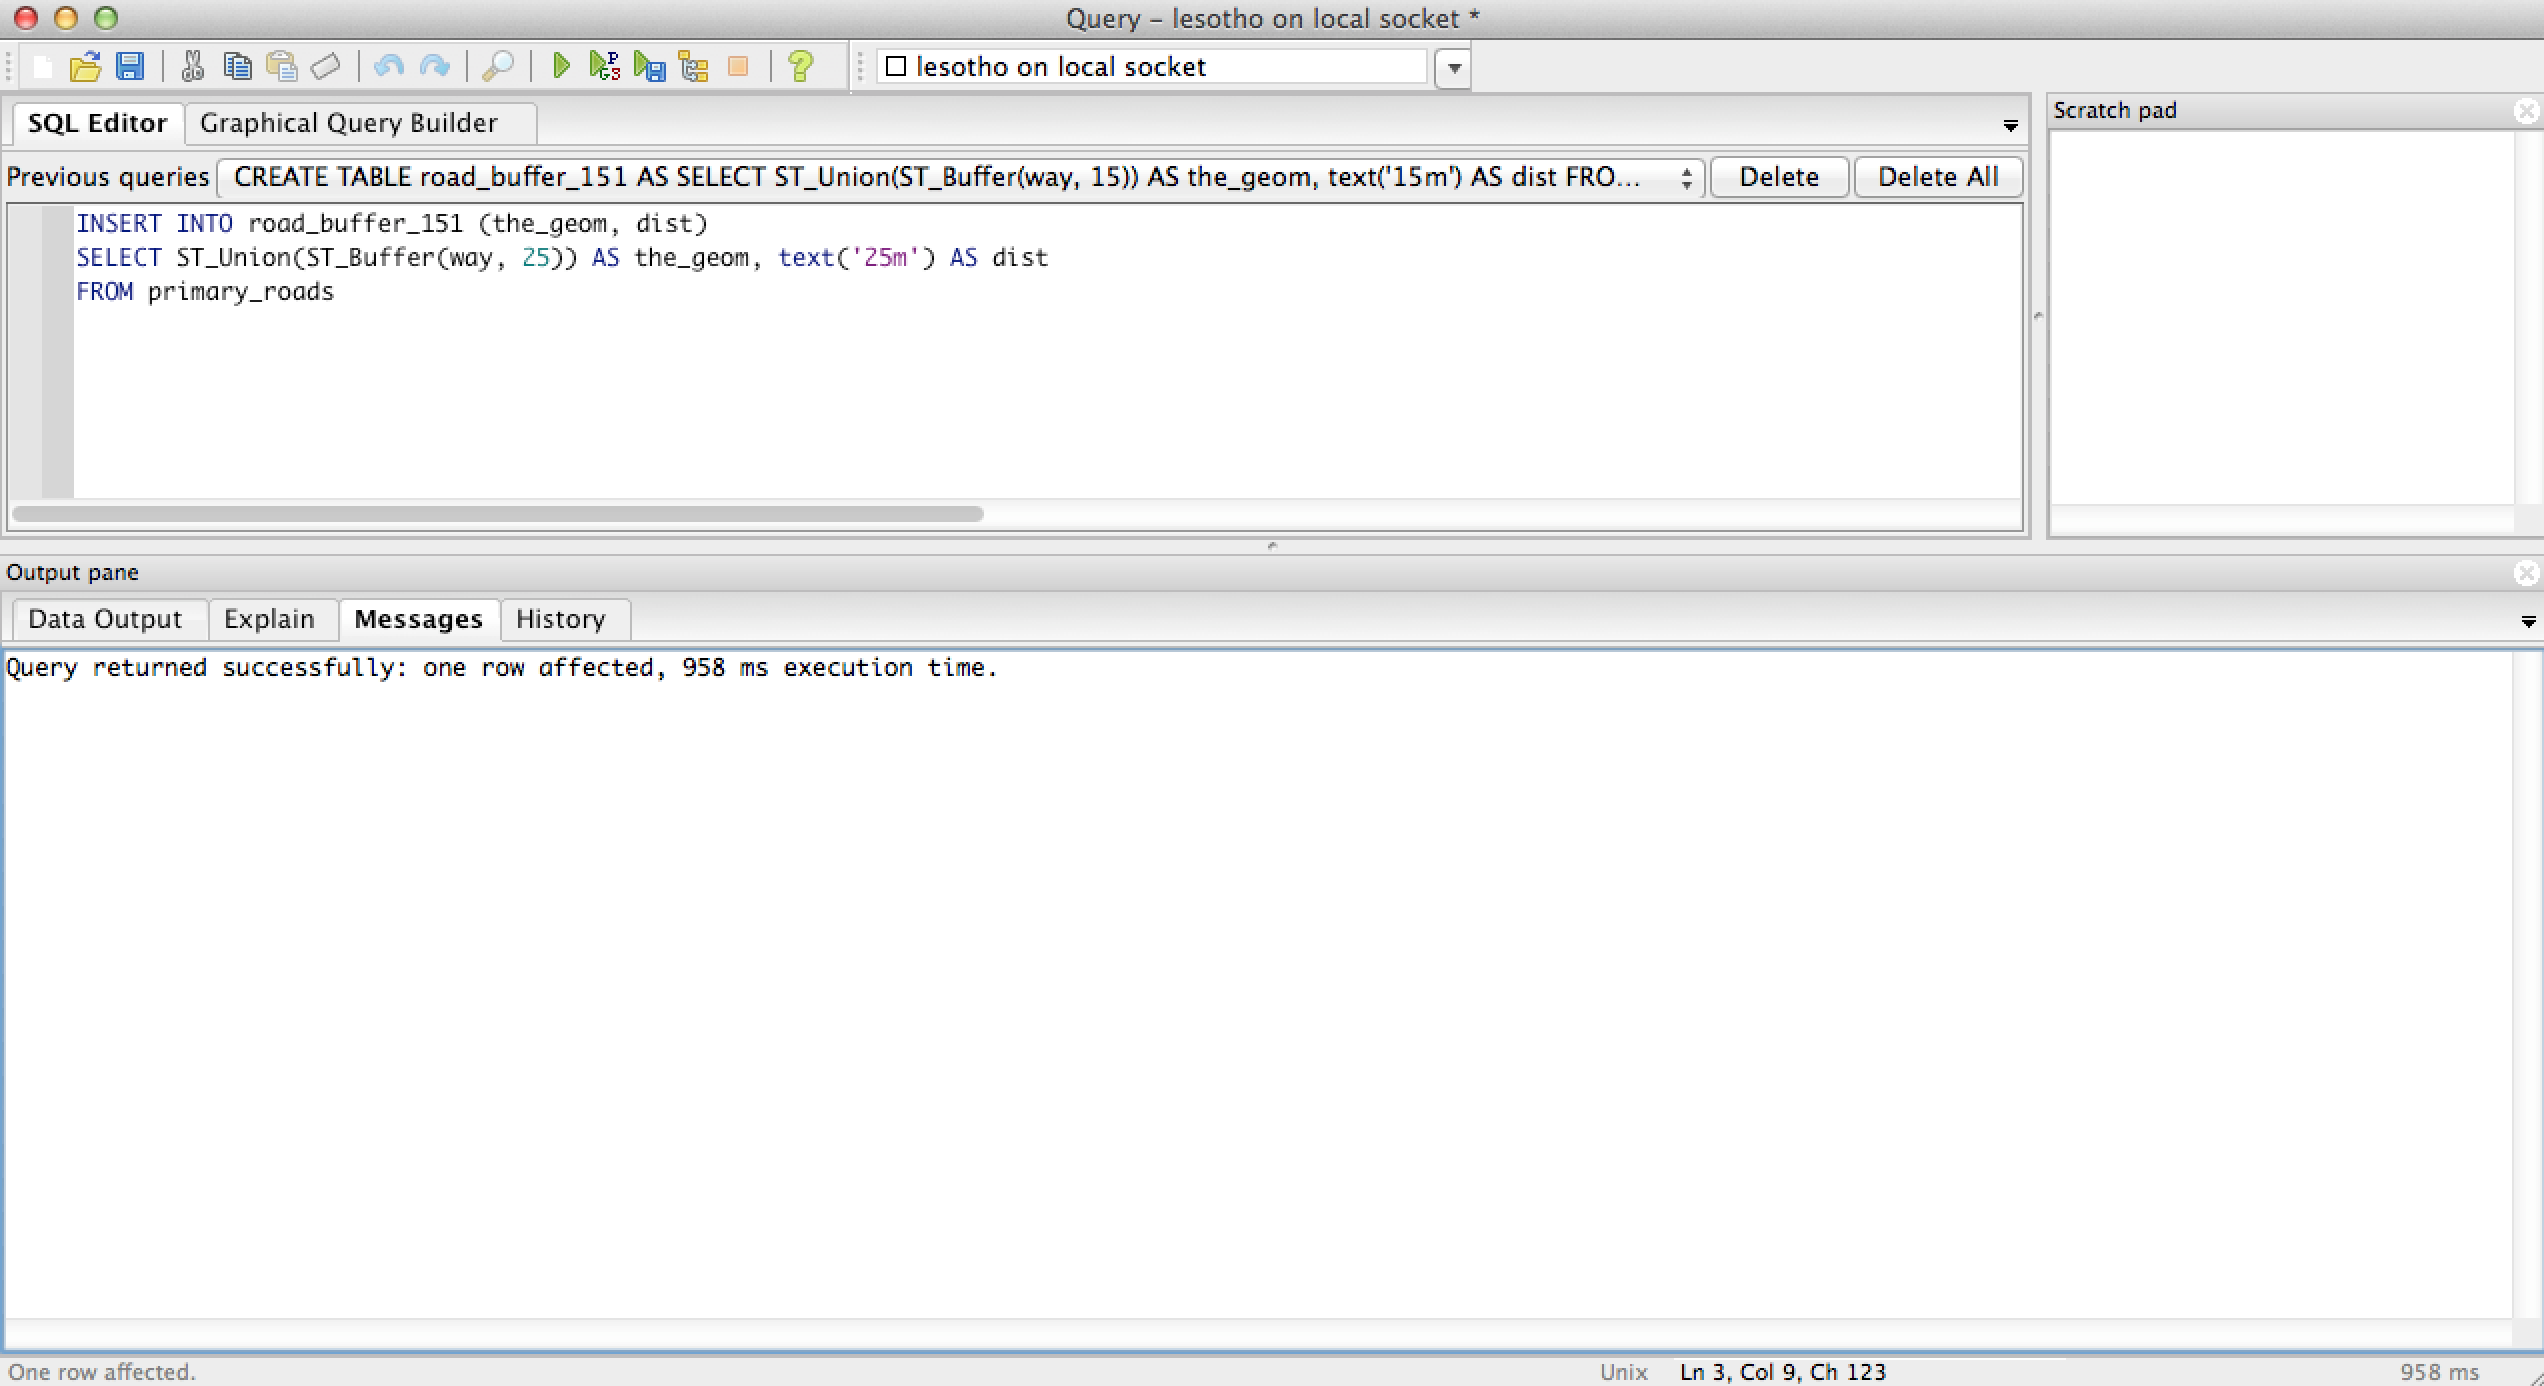Execute the query with green play icon
2544x1386 pixels.
[x=561, y=67]
